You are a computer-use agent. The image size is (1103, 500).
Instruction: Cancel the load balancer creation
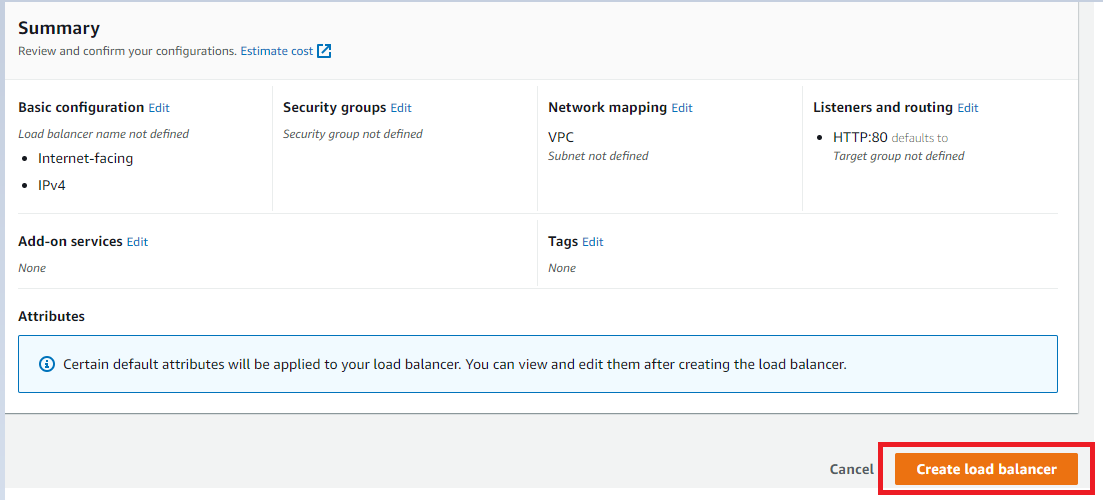[x=851, y=469]
